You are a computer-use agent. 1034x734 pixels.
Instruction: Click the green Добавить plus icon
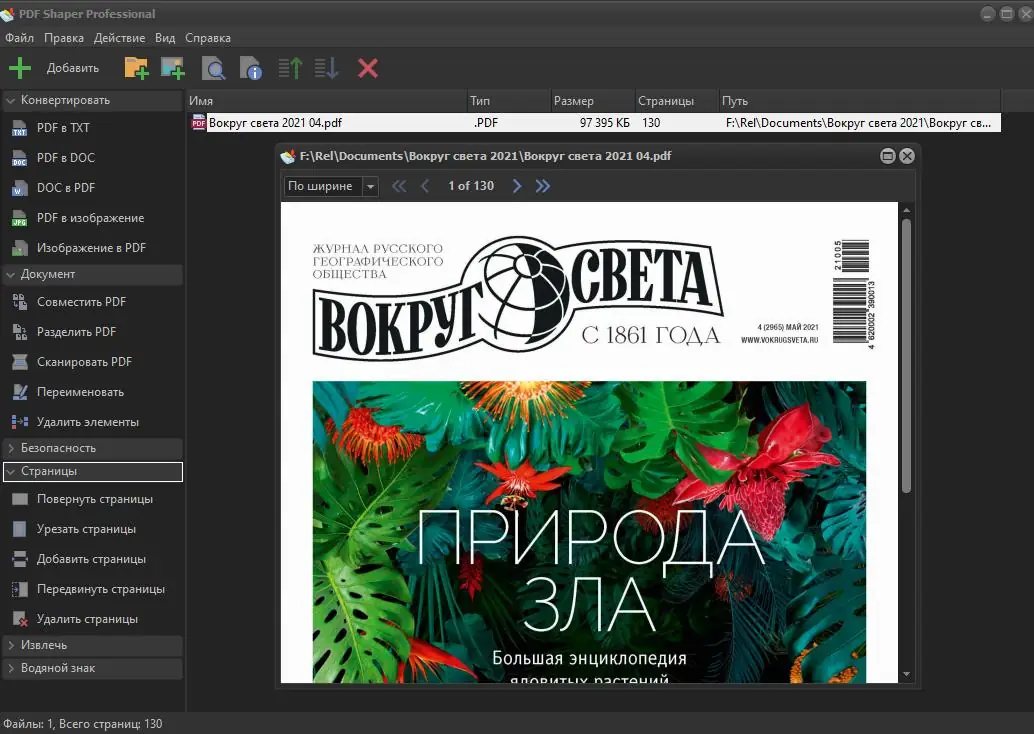[x=19, y=67]
